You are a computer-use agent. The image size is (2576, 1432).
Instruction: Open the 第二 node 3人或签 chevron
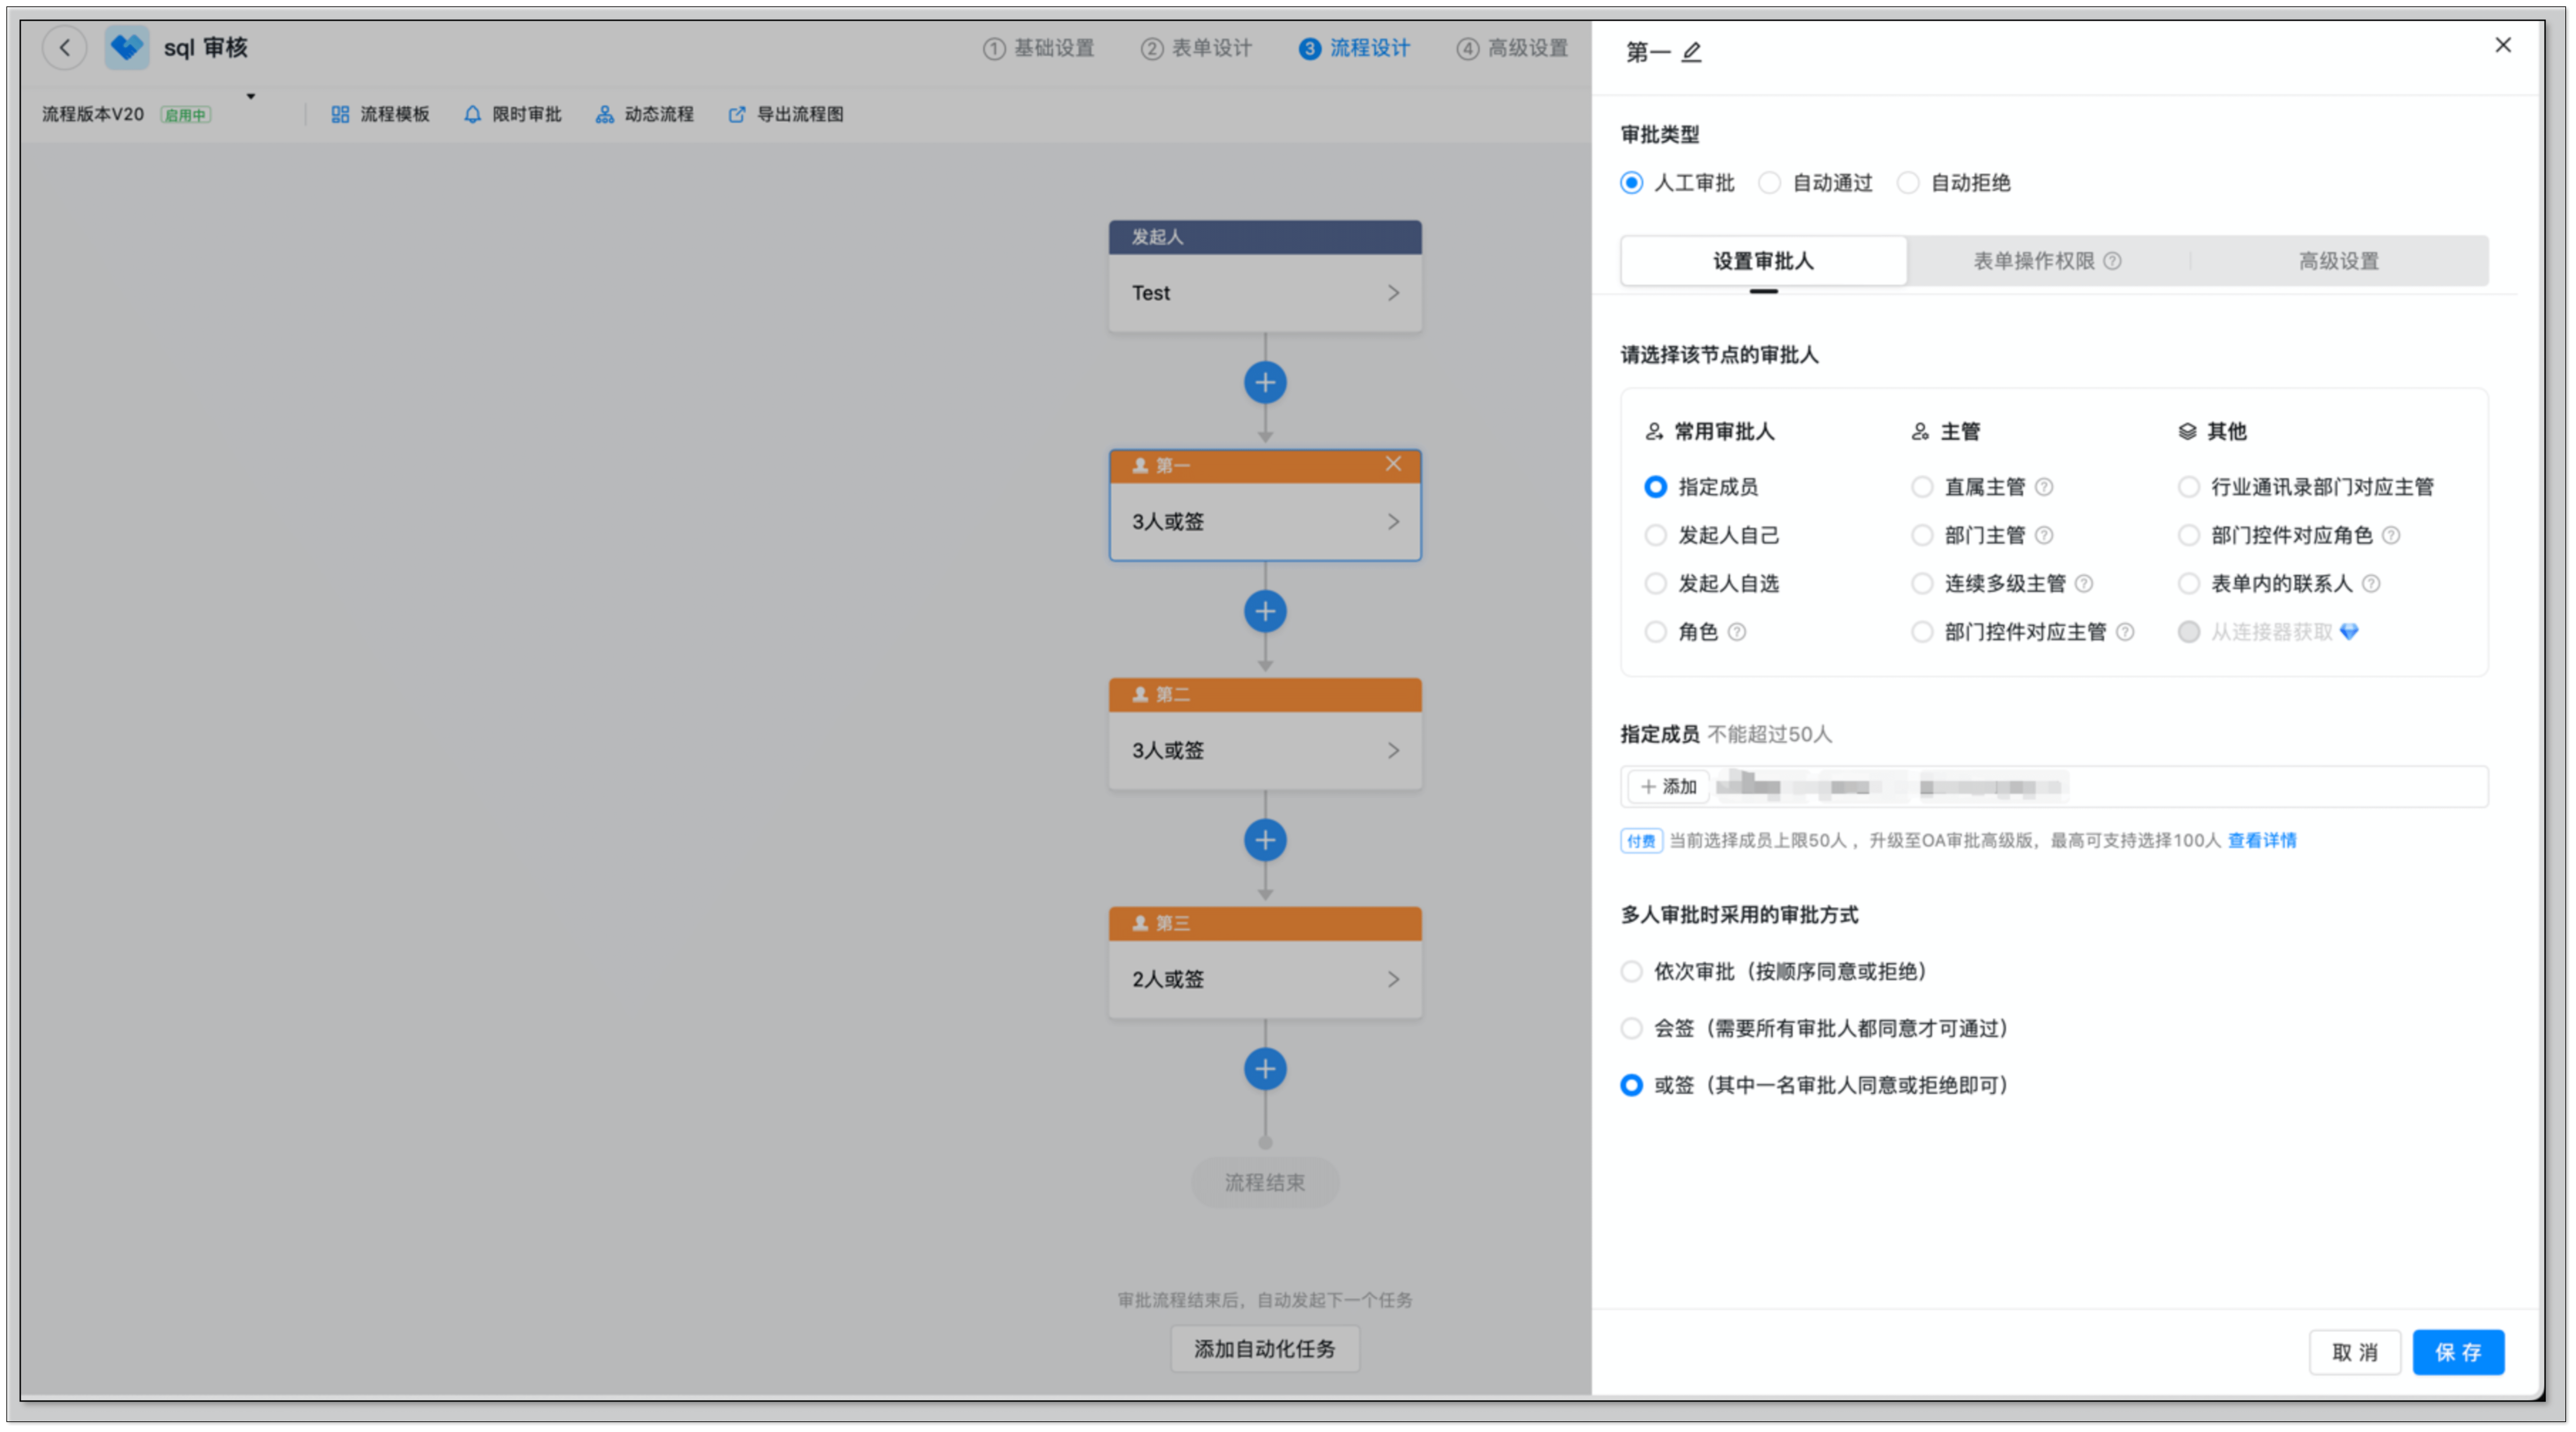[1393, 750]
